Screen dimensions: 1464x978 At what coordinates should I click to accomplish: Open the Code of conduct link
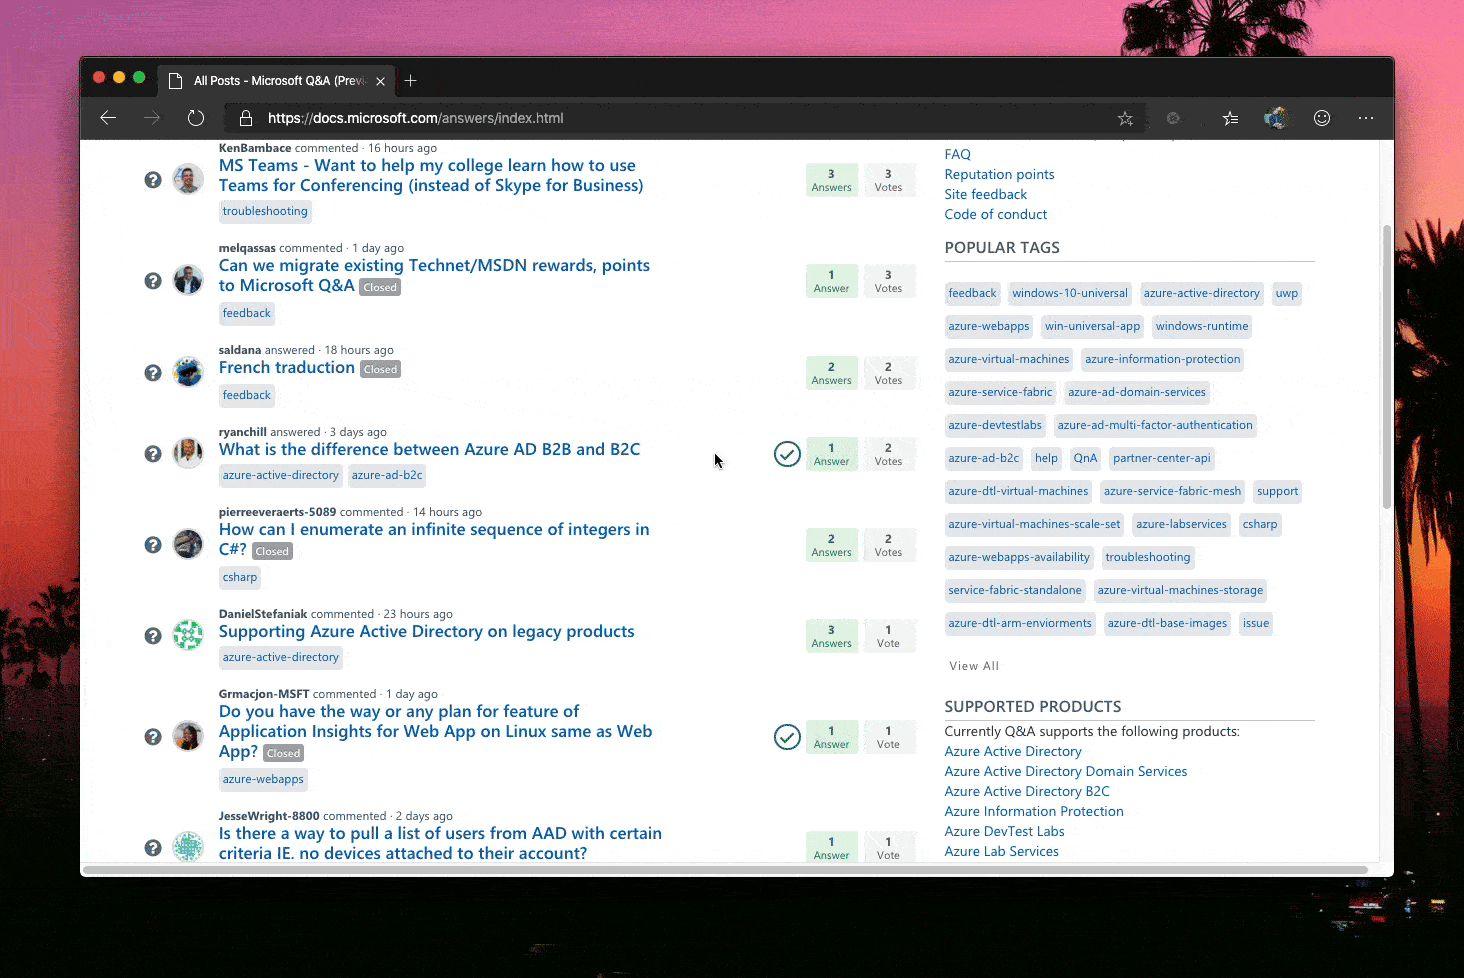(x=996, y=214)
